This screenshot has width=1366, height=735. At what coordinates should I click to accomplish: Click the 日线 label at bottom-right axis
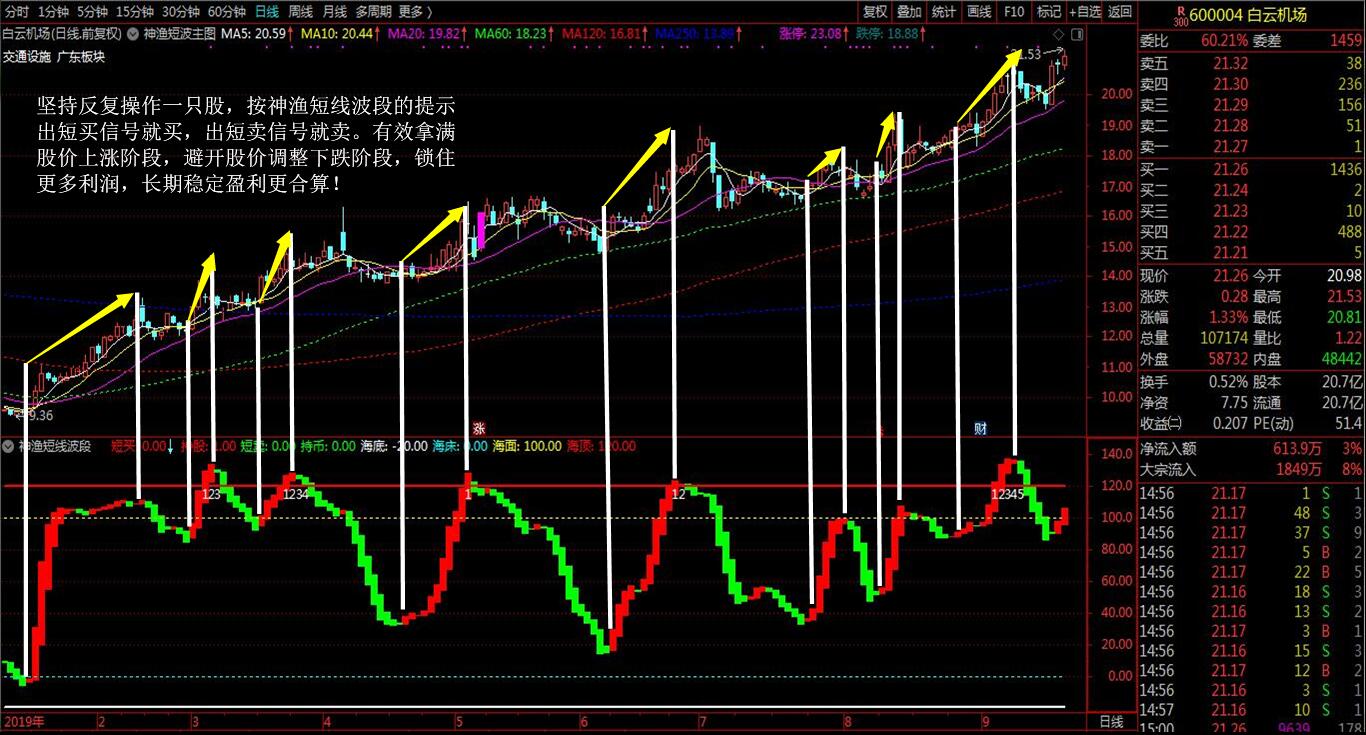pos(1111,721)
